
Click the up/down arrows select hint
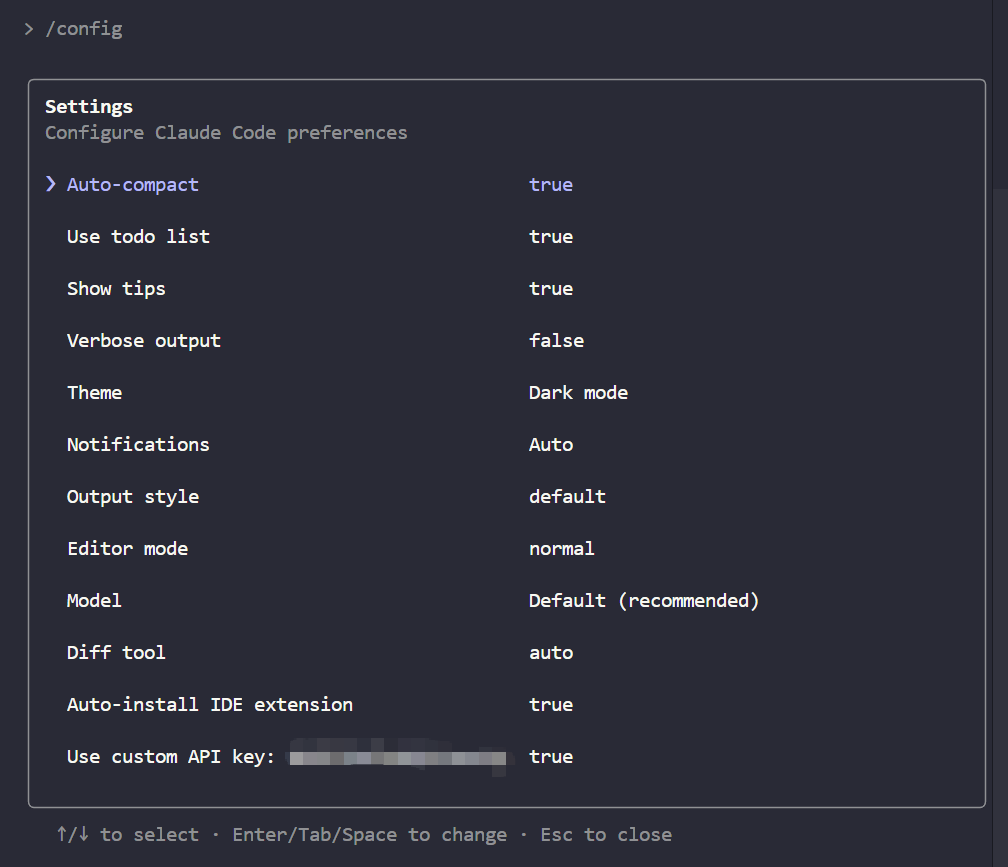coord(127,835)
